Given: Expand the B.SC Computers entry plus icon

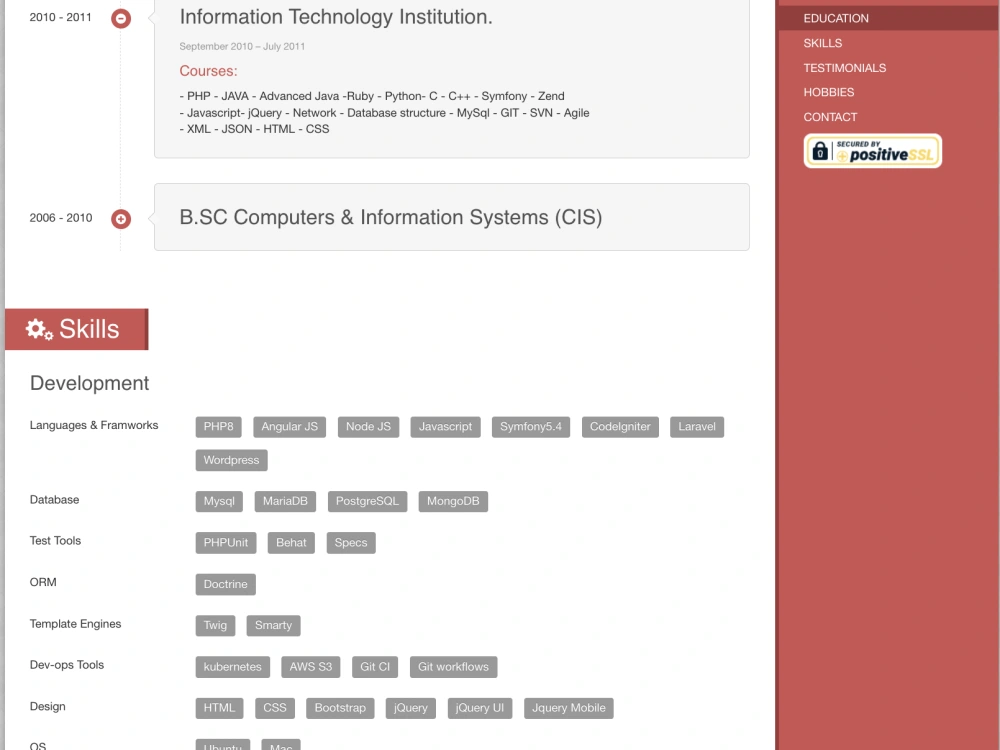Looking at the screenshot, I should [121, 219].
